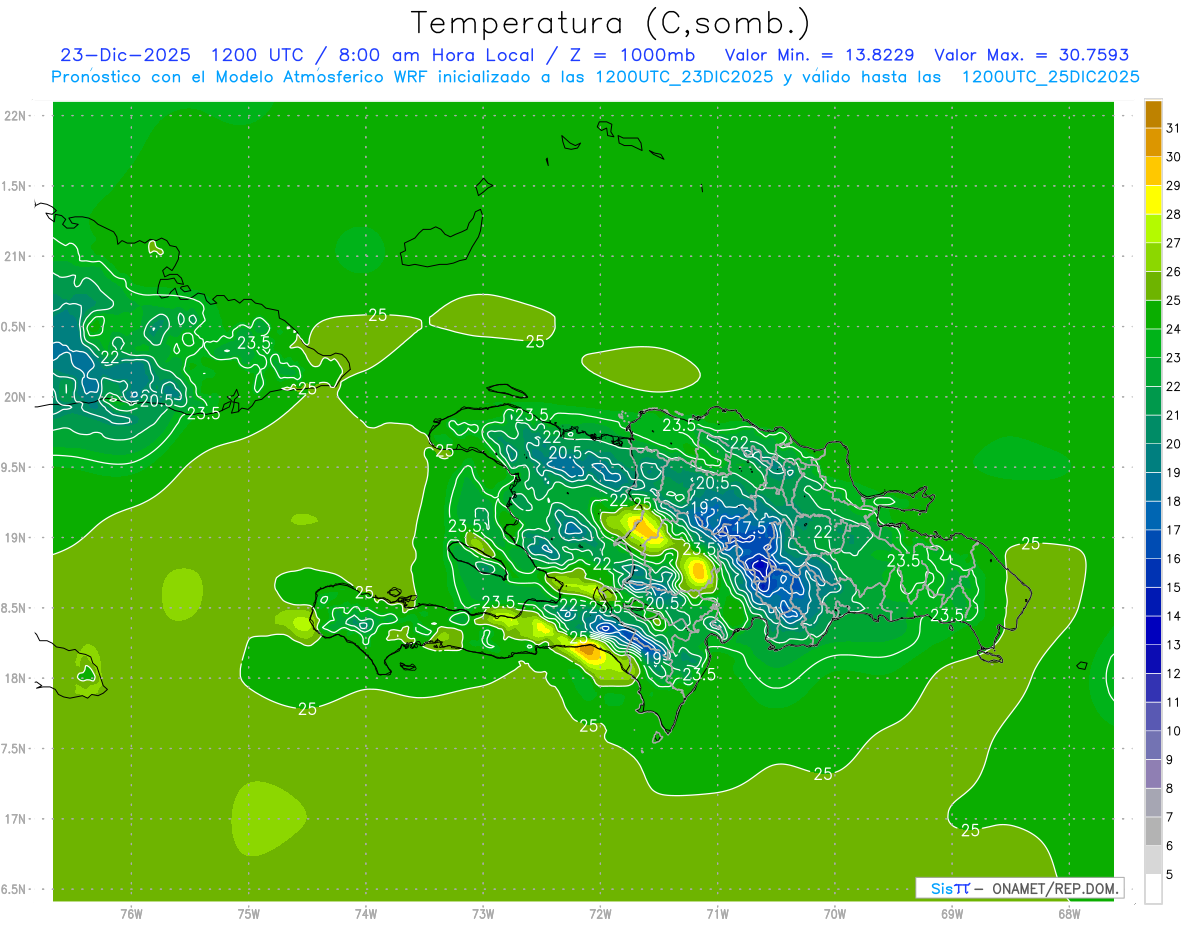Click the '6.5N' latitude axis label
The image size is (1200, 927).
(15, 889)
